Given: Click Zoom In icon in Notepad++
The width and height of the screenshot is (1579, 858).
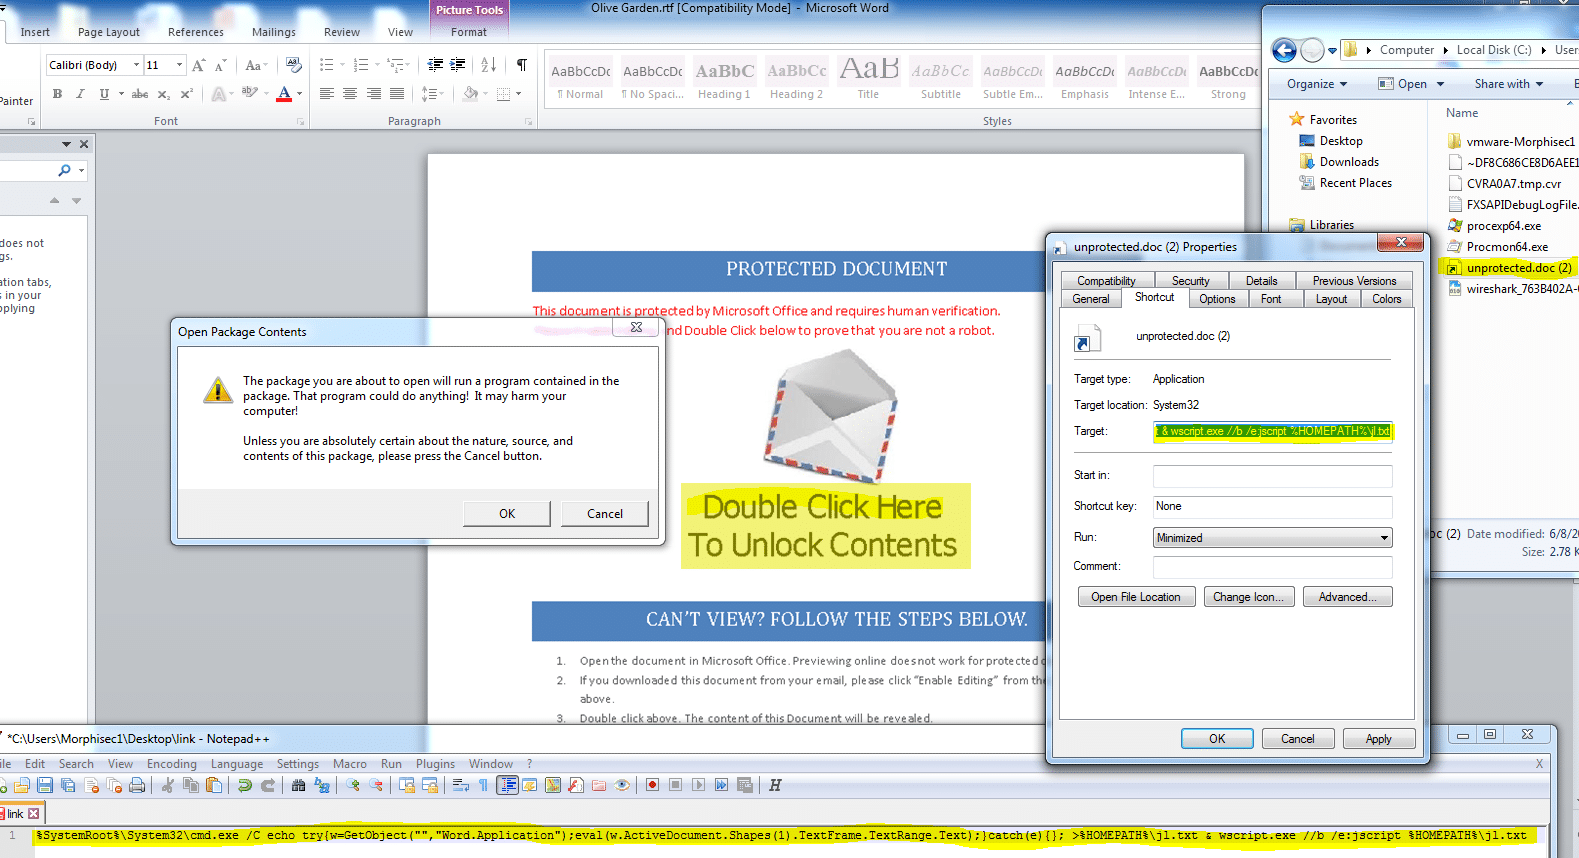Looking at the screenshot, I should (x=352, y=786).
